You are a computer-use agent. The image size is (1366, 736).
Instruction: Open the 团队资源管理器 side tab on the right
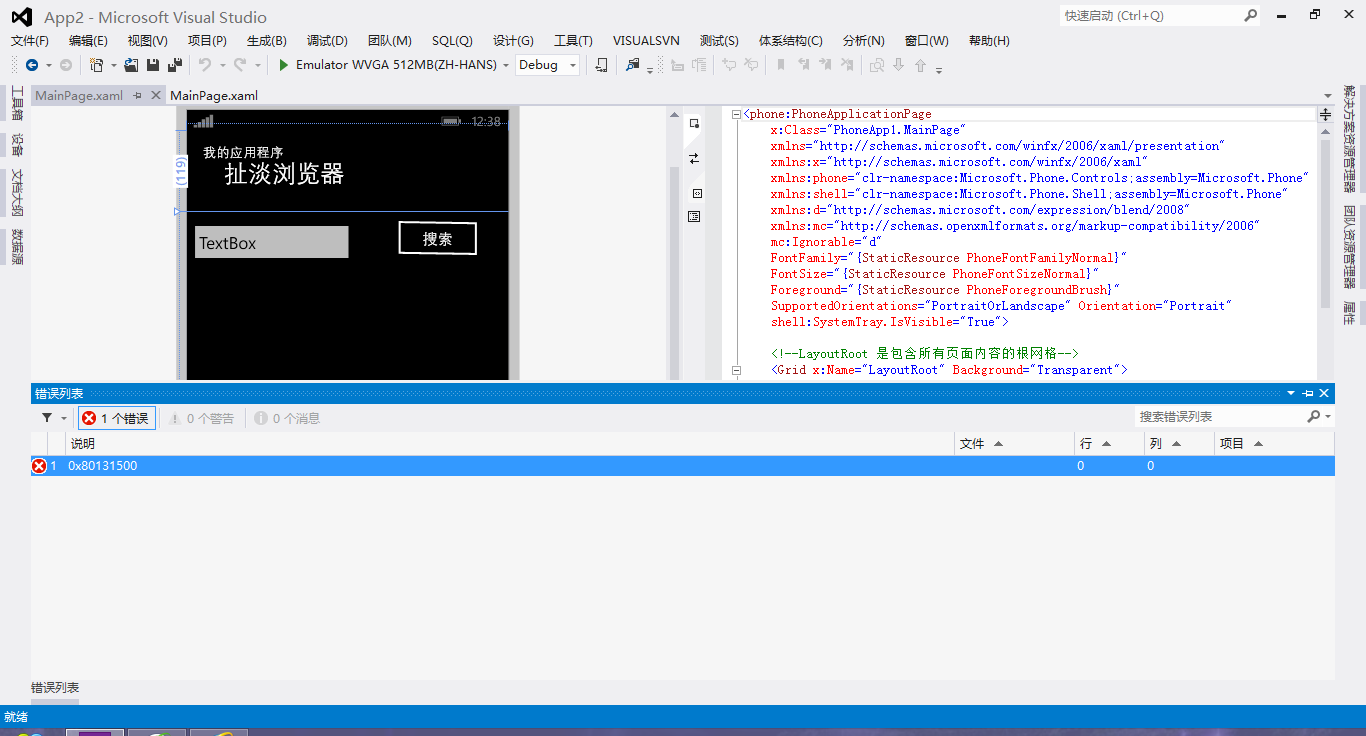coord(1349,247)
